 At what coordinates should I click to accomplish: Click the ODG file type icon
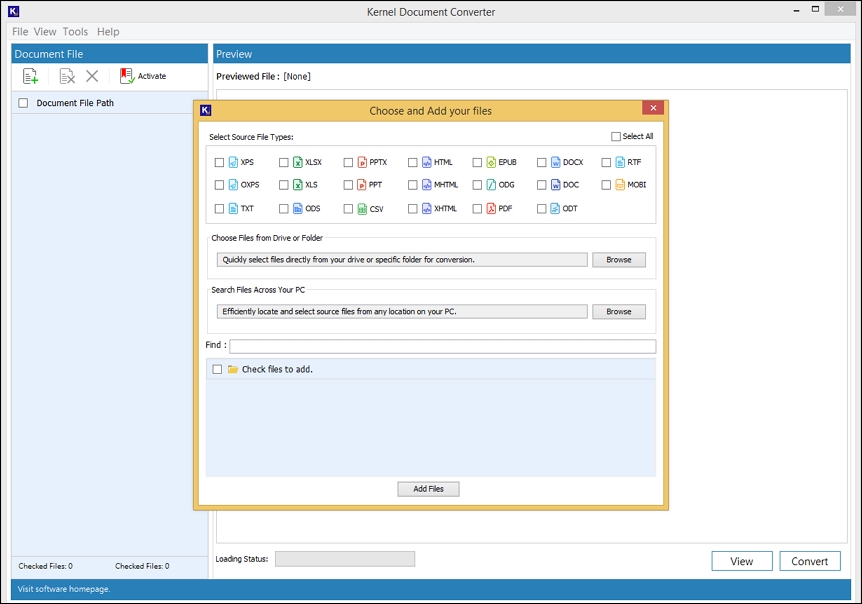click(491, 185)
